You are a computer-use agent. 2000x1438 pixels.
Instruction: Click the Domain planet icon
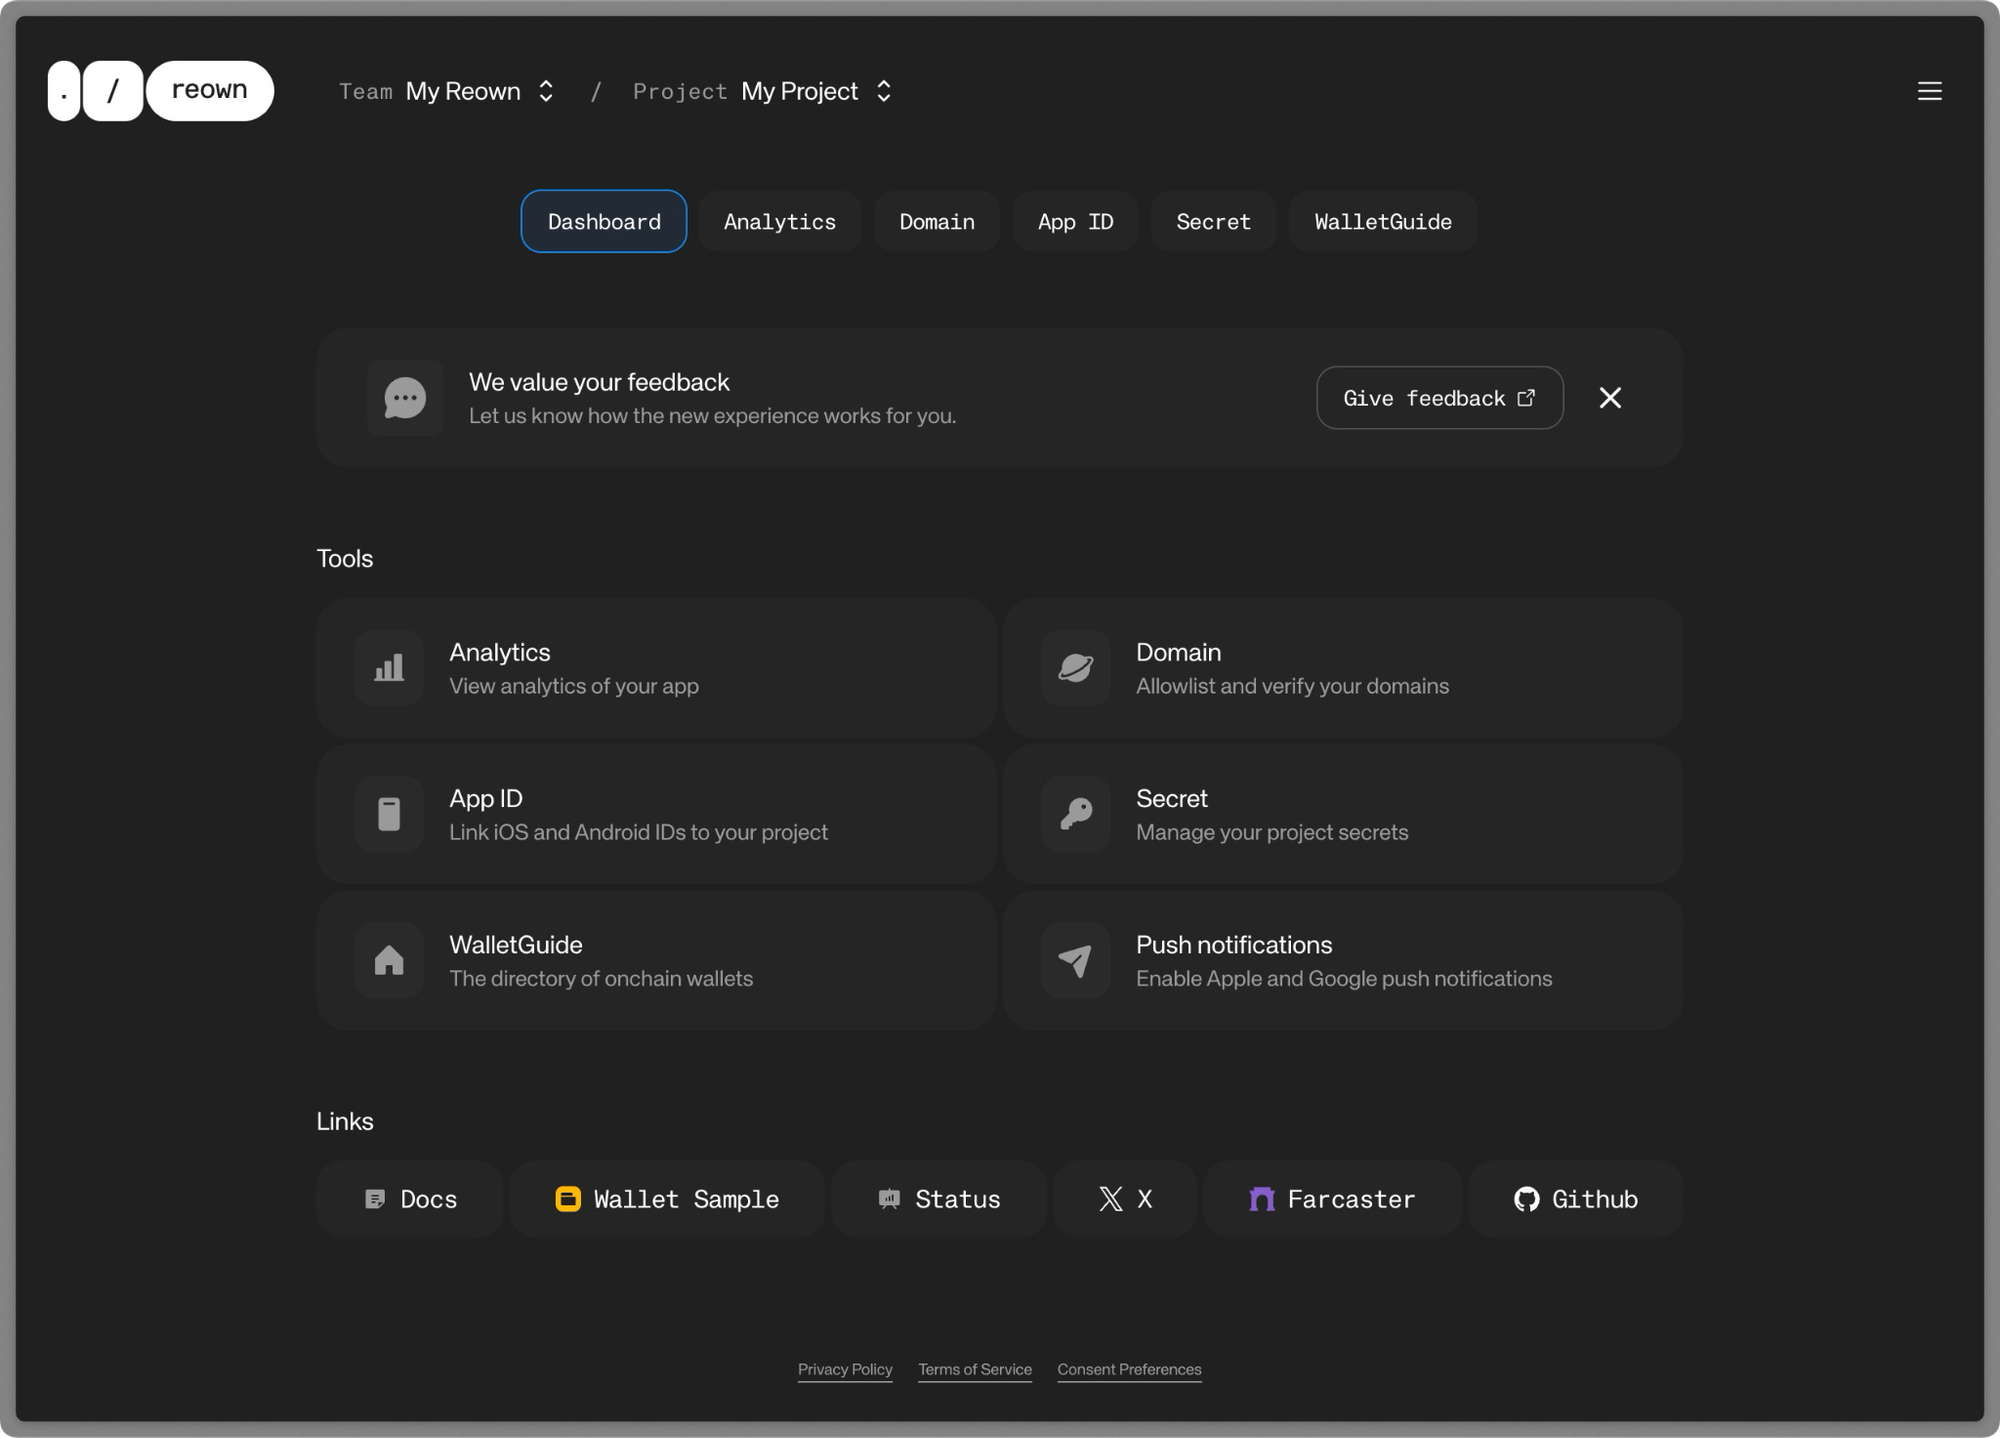1076,668
